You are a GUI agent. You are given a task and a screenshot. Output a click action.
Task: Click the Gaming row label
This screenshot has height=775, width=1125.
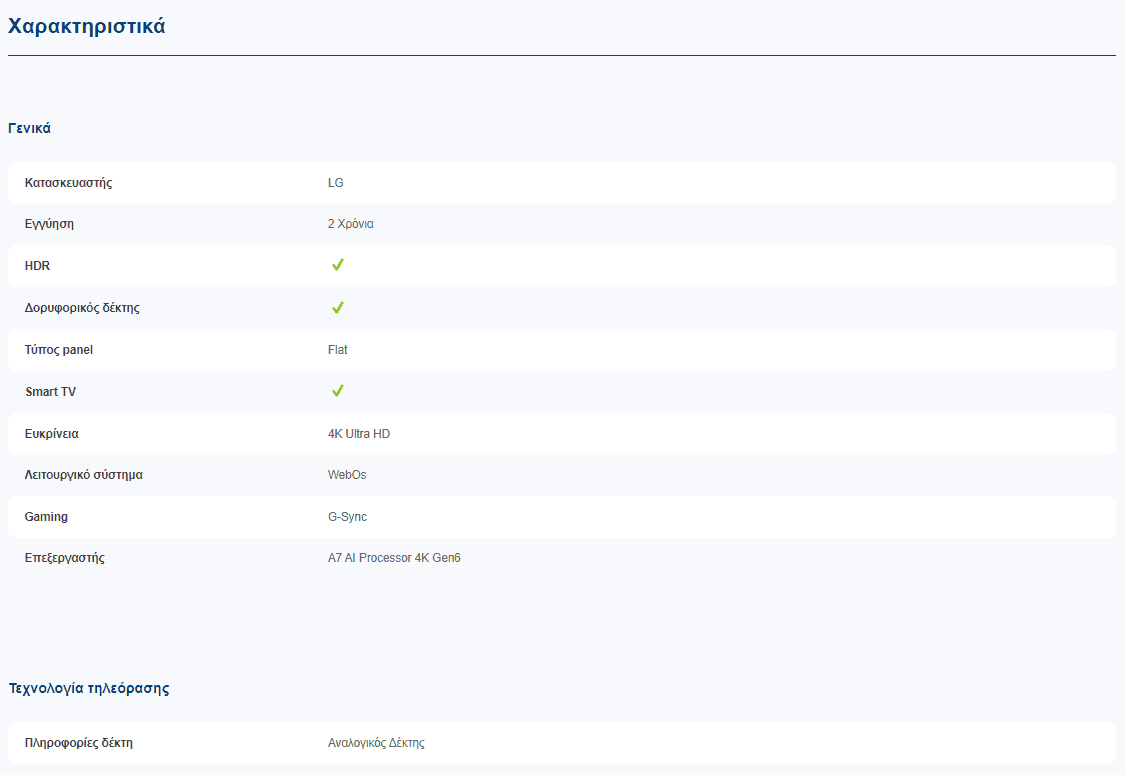pyautogui.click(x=46, y=517)
